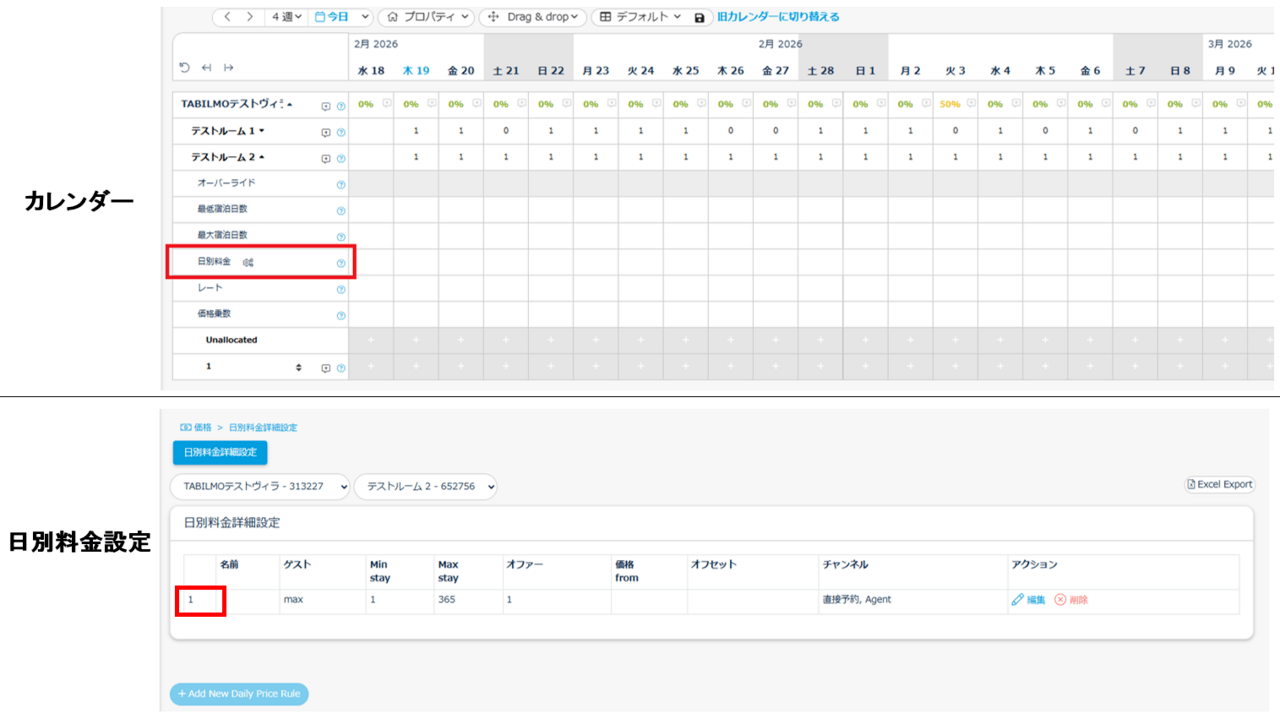Viewport: 1280px width, 719px height.
Task: Open the プロパティ dropdown
Action: coord(428,17)
